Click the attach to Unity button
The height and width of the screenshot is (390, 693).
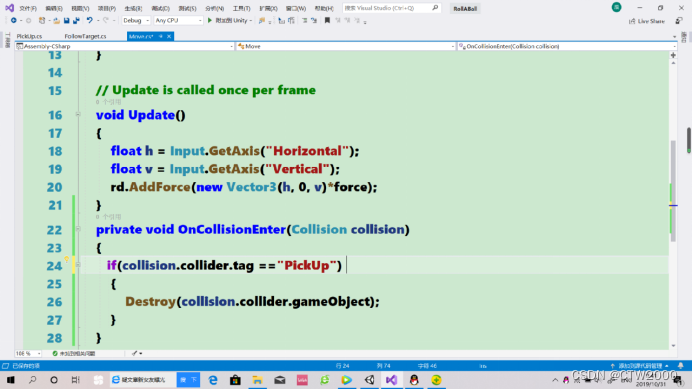click(x=228, y=20)
